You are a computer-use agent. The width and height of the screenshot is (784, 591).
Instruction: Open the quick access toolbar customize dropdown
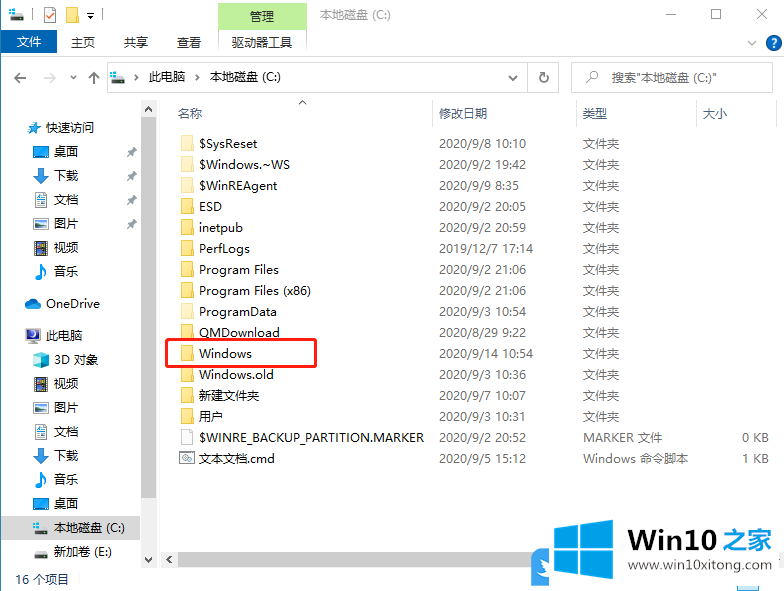[x=90, y=15]
